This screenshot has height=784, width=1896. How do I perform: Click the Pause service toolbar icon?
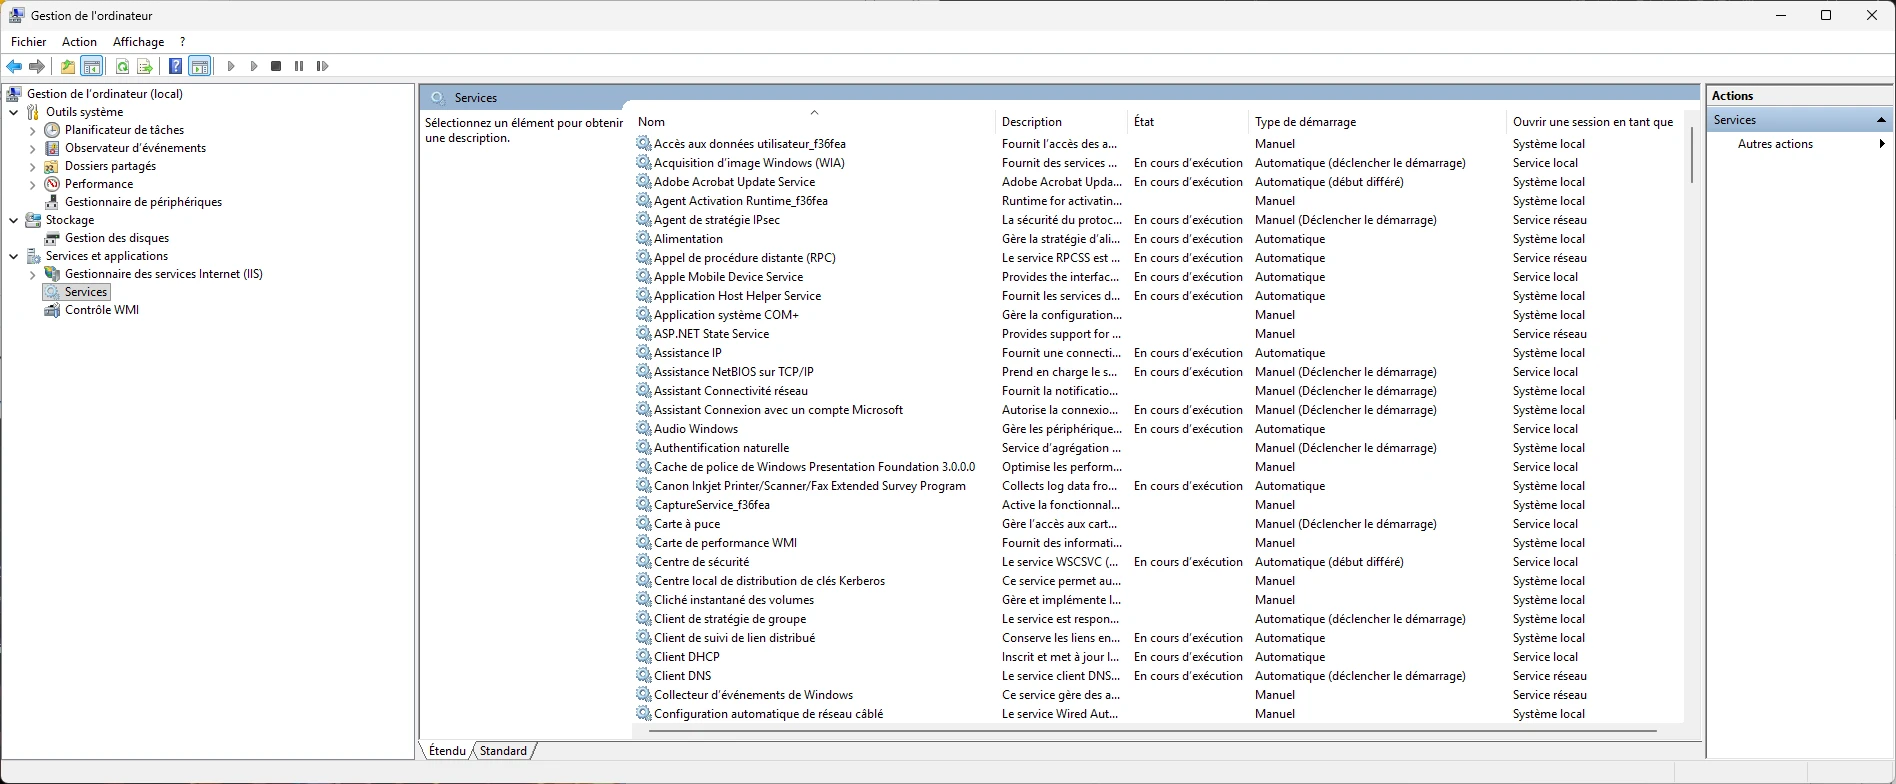click(299, 66)
